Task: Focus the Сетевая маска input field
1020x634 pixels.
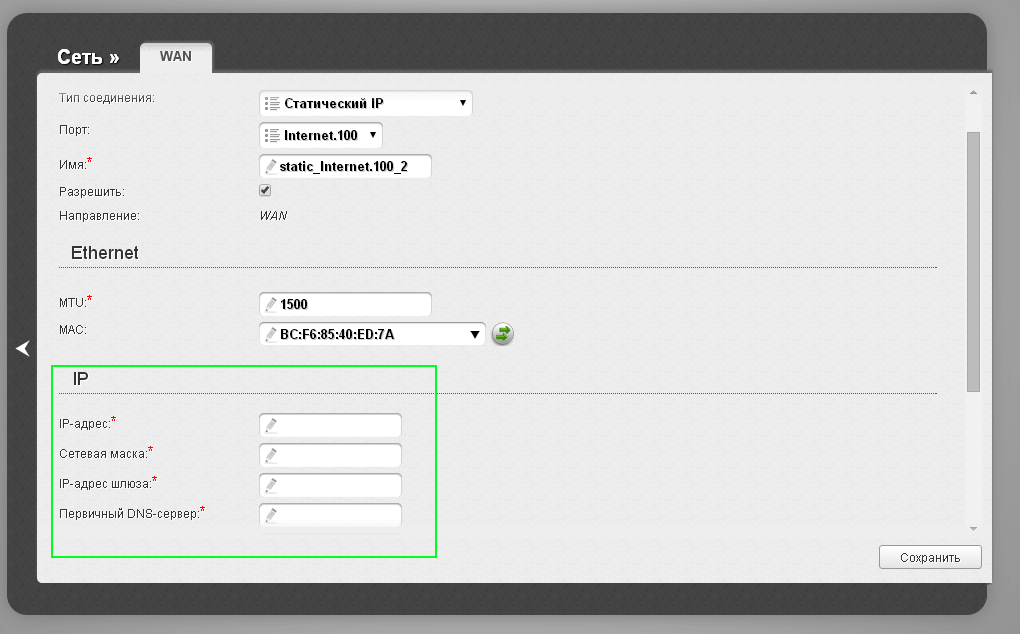Action: click(x=330, y=455)
